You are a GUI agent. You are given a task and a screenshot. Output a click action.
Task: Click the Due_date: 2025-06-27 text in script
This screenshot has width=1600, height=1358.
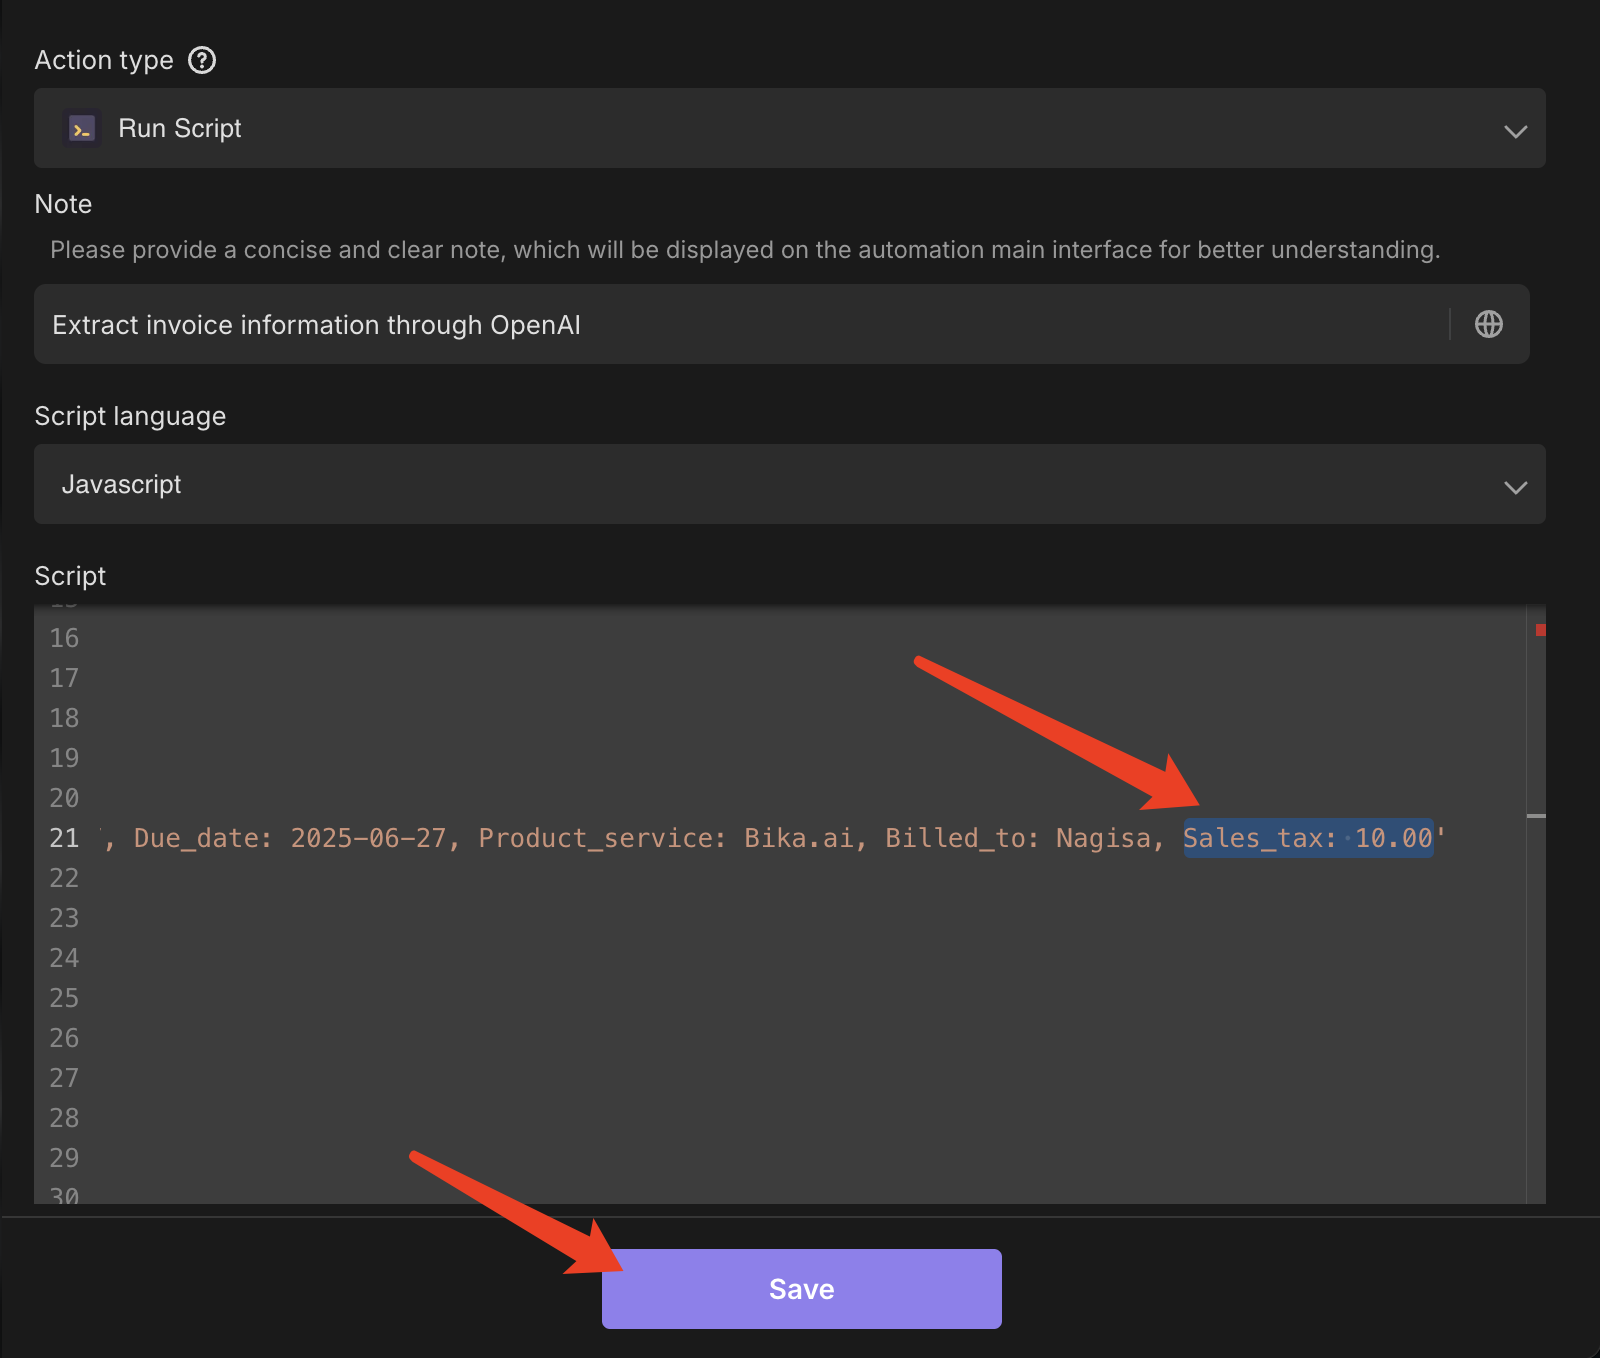pyautogui.click(x=290, y=838)
